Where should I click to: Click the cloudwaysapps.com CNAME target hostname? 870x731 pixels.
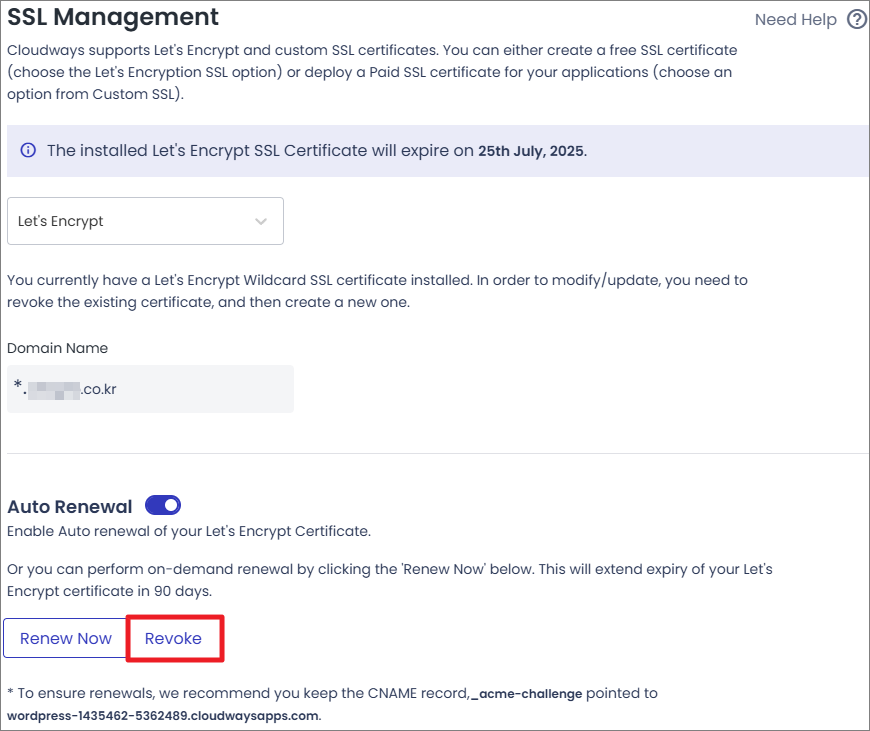[163, 716]
